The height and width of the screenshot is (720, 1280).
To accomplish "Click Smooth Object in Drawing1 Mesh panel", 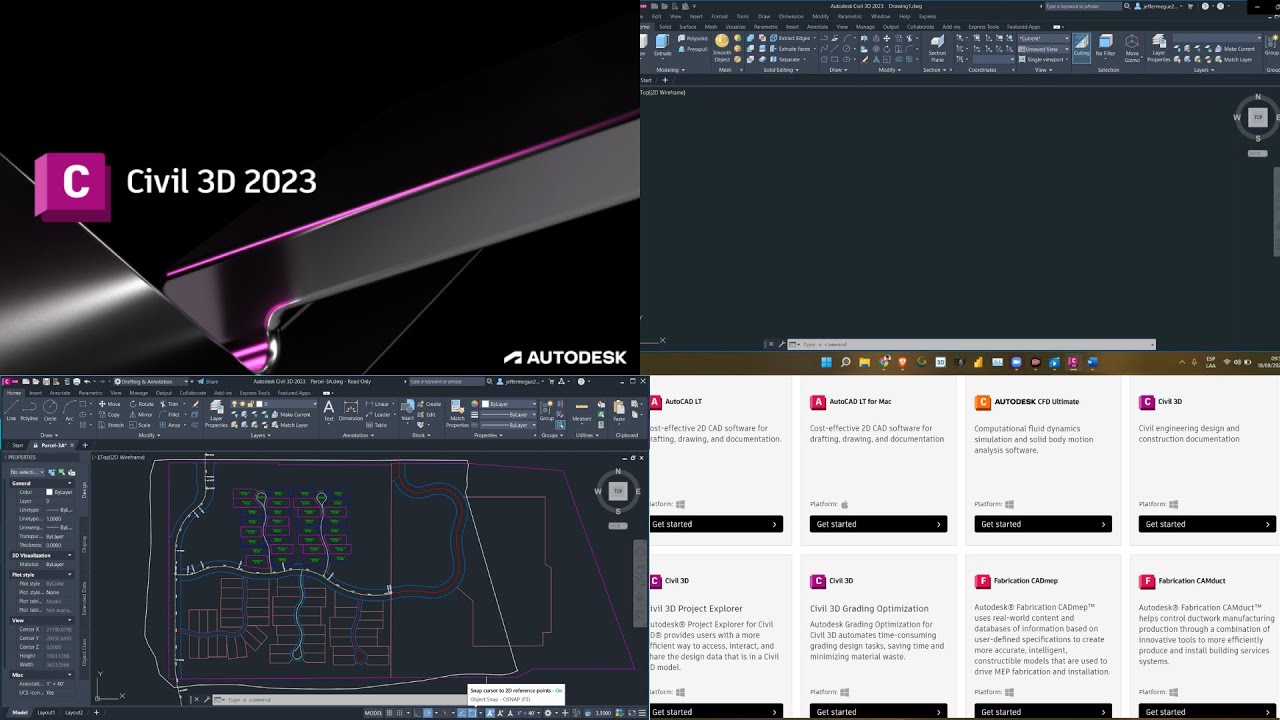I will click(722, 48).
